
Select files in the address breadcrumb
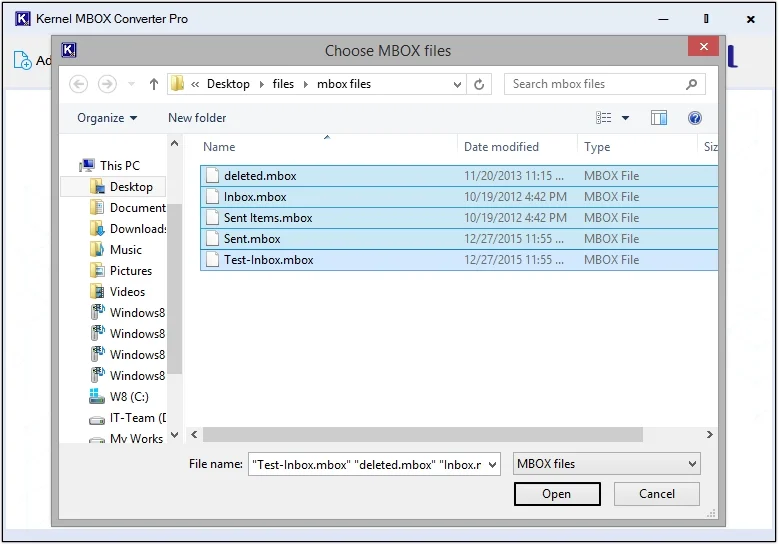tap(283, 84)
